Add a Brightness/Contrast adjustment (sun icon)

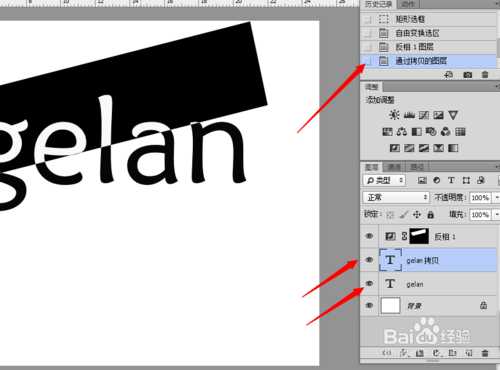(394, 115)
